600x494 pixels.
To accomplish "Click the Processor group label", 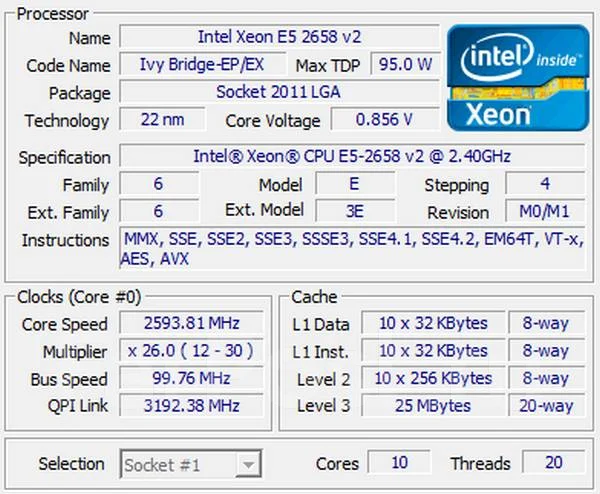I will (x=53, y=14).
